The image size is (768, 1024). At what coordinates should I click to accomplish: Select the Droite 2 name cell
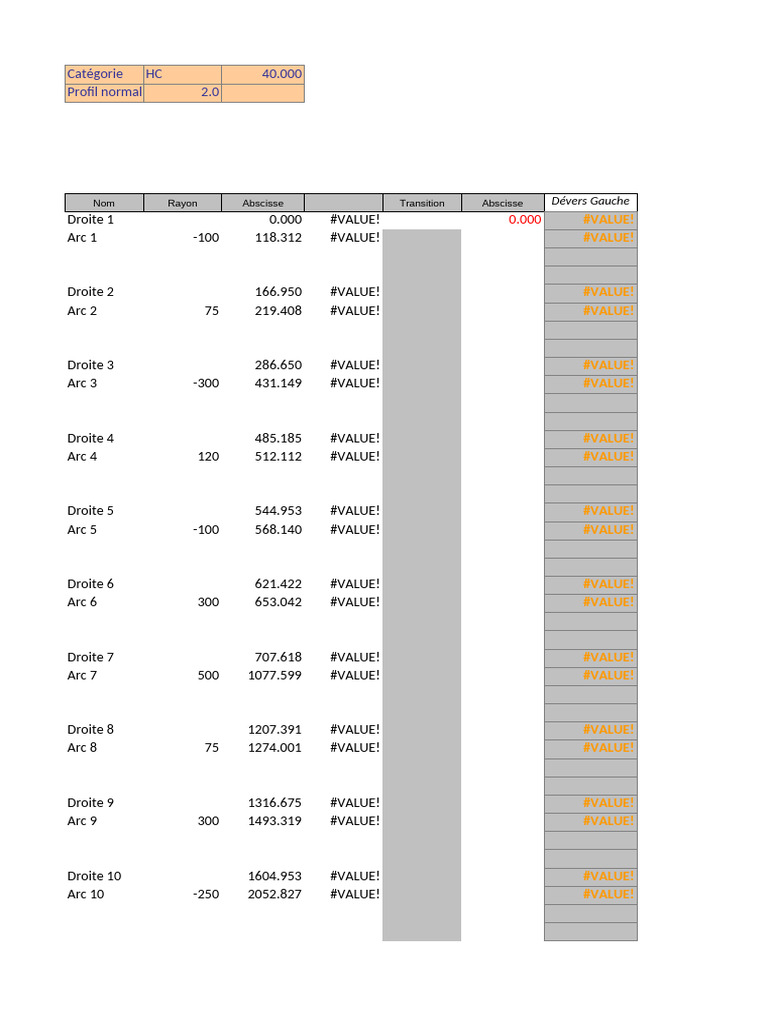click(x=90, y=292)
